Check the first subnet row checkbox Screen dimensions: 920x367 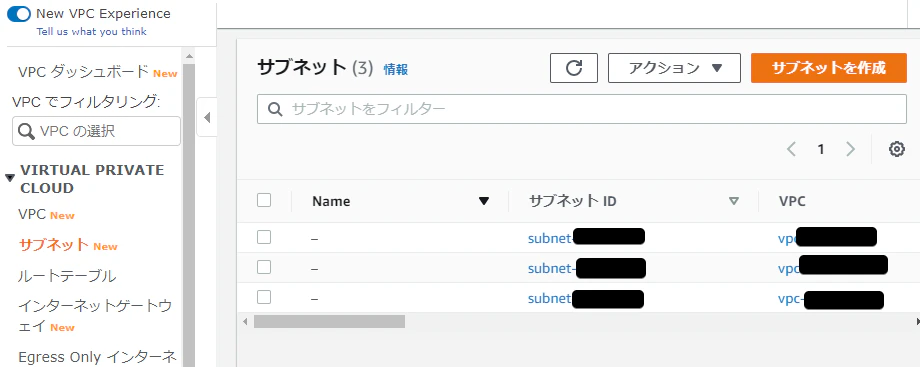(264, 237)
